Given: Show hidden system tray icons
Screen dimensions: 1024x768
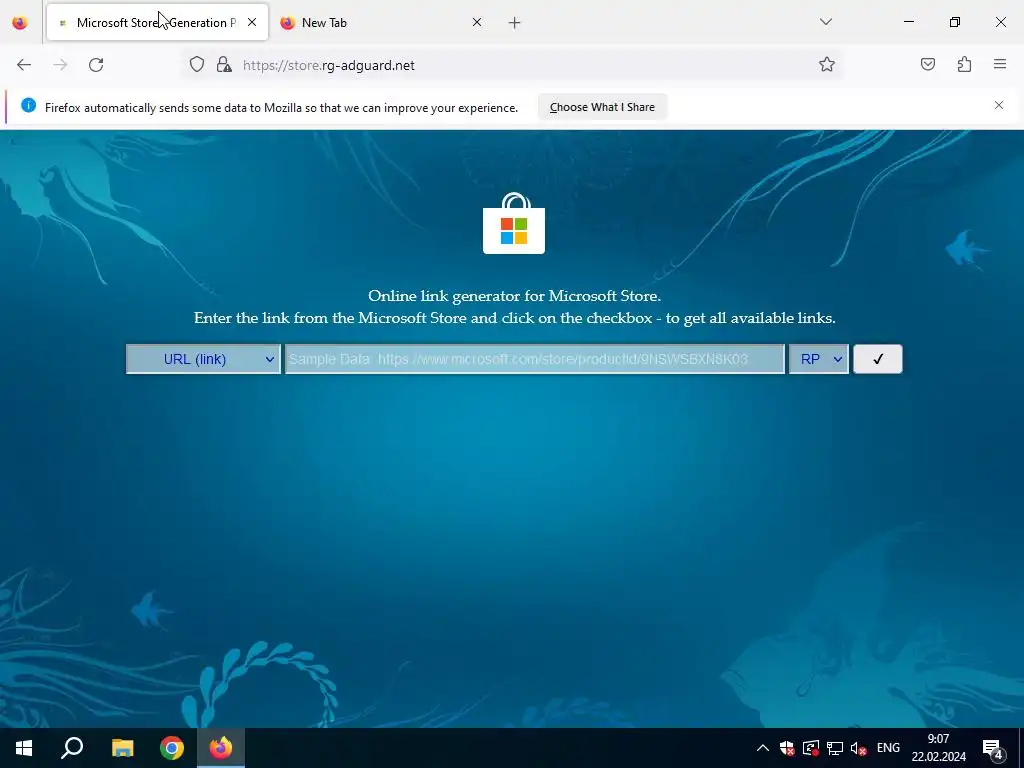Looking at the screenshot, I should coord(762,748).
